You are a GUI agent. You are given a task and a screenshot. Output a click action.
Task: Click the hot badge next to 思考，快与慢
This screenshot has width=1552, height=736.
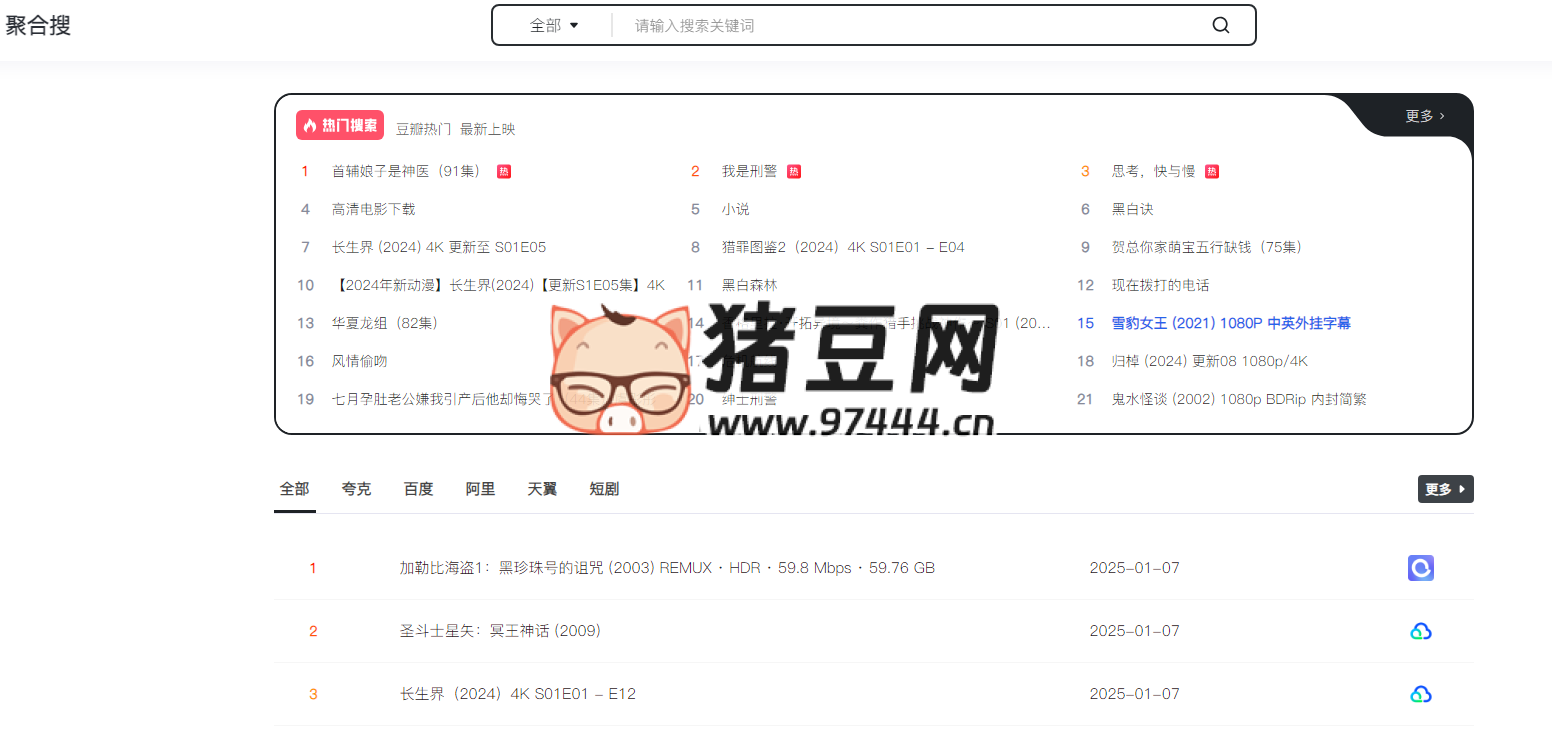point(1212,172)
